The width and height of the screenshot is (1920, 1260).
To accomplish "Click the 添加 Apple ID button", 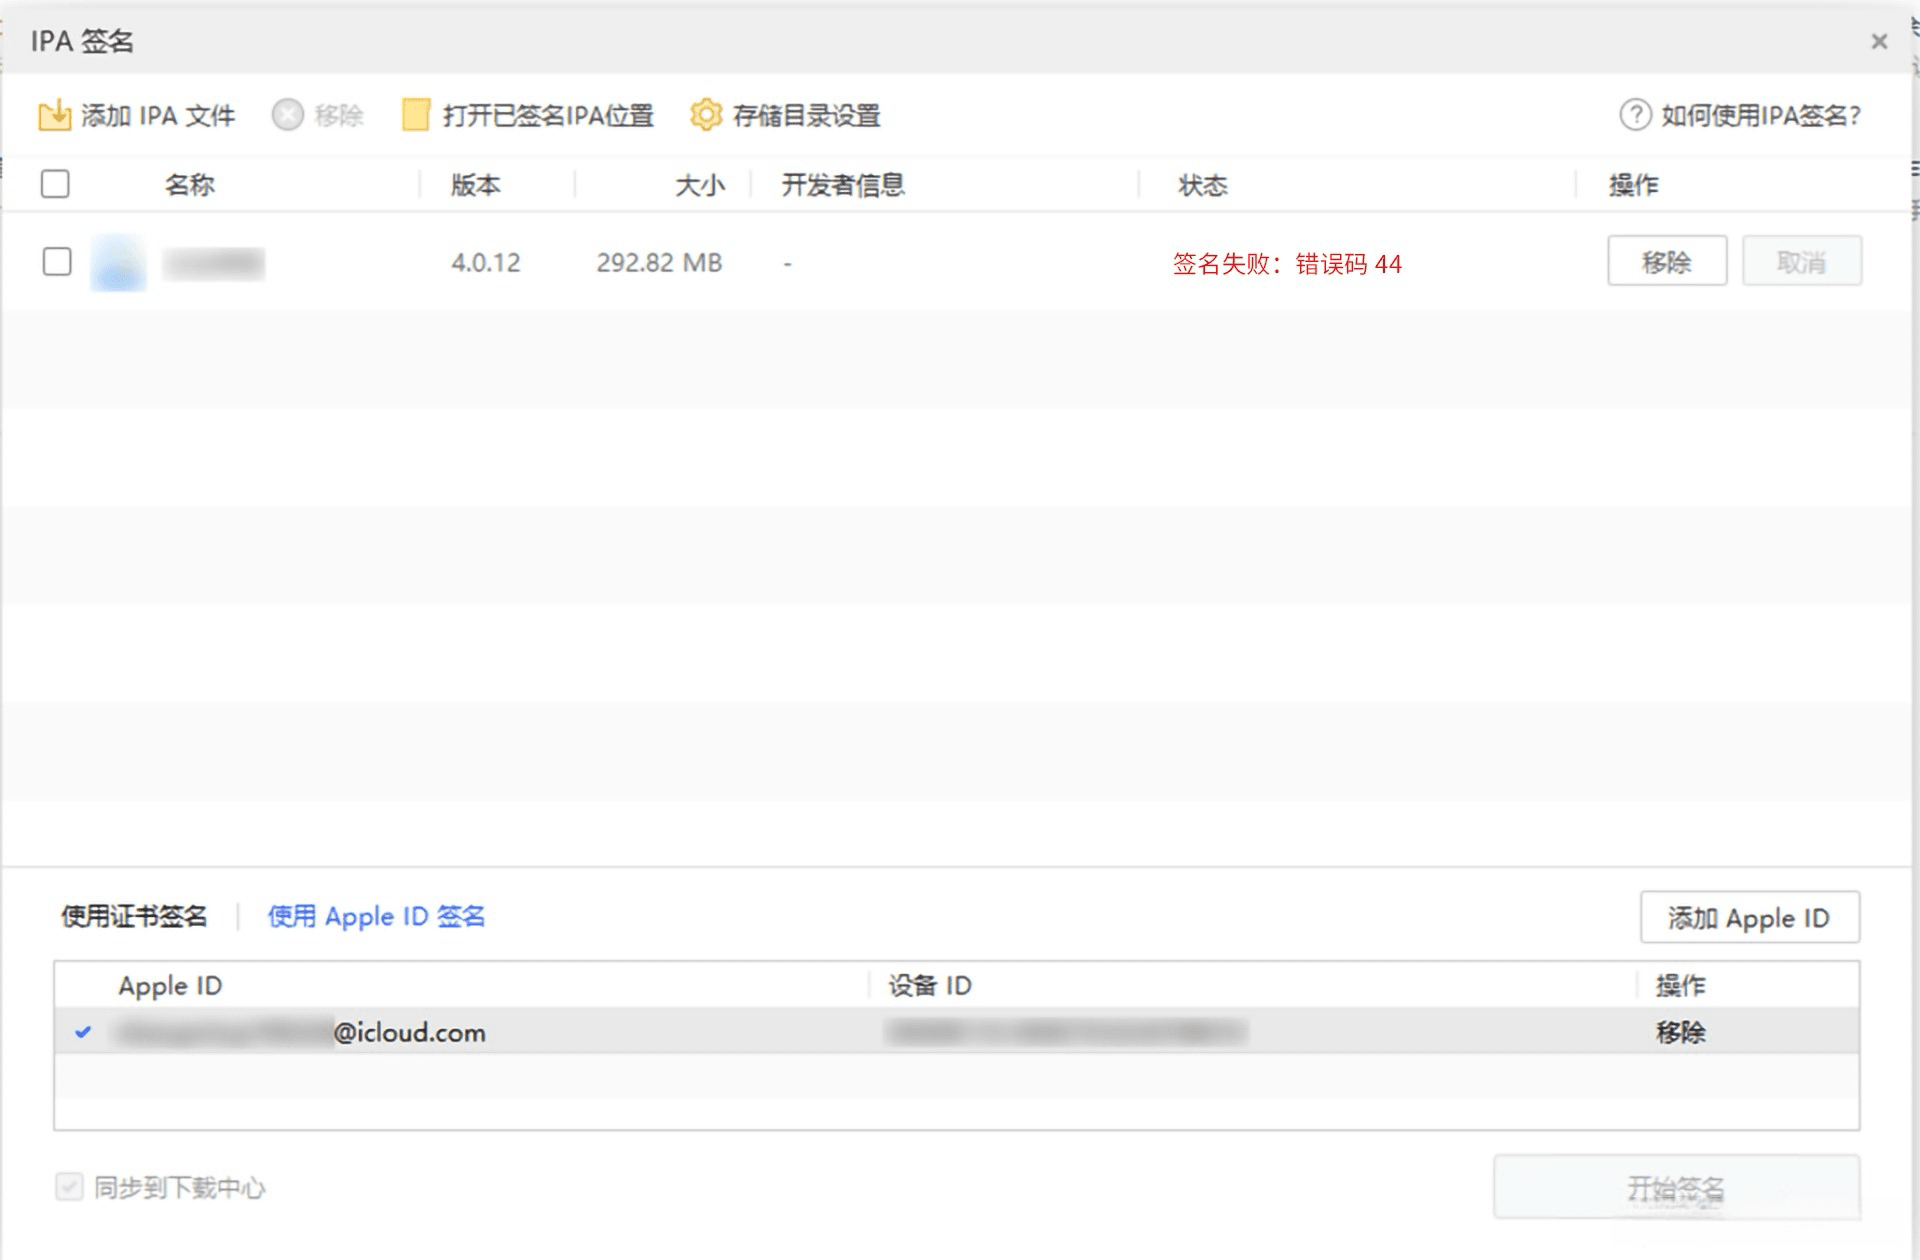I will click(x=1749, y=917).
